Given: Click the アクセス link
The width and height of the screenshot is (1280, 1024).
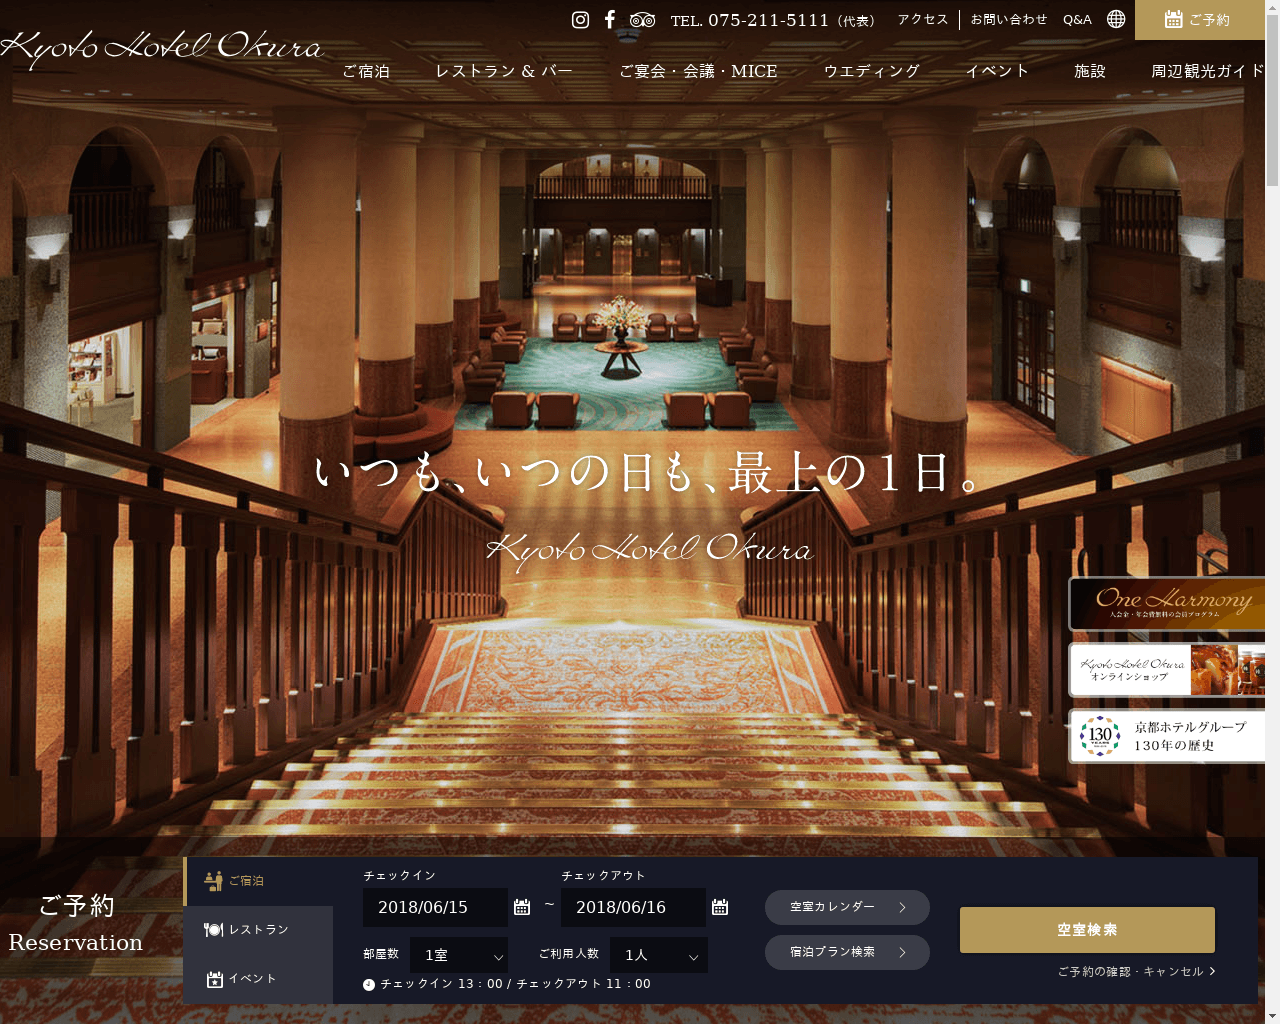Looking at the screenshot, I should click(x=922, y=19).
